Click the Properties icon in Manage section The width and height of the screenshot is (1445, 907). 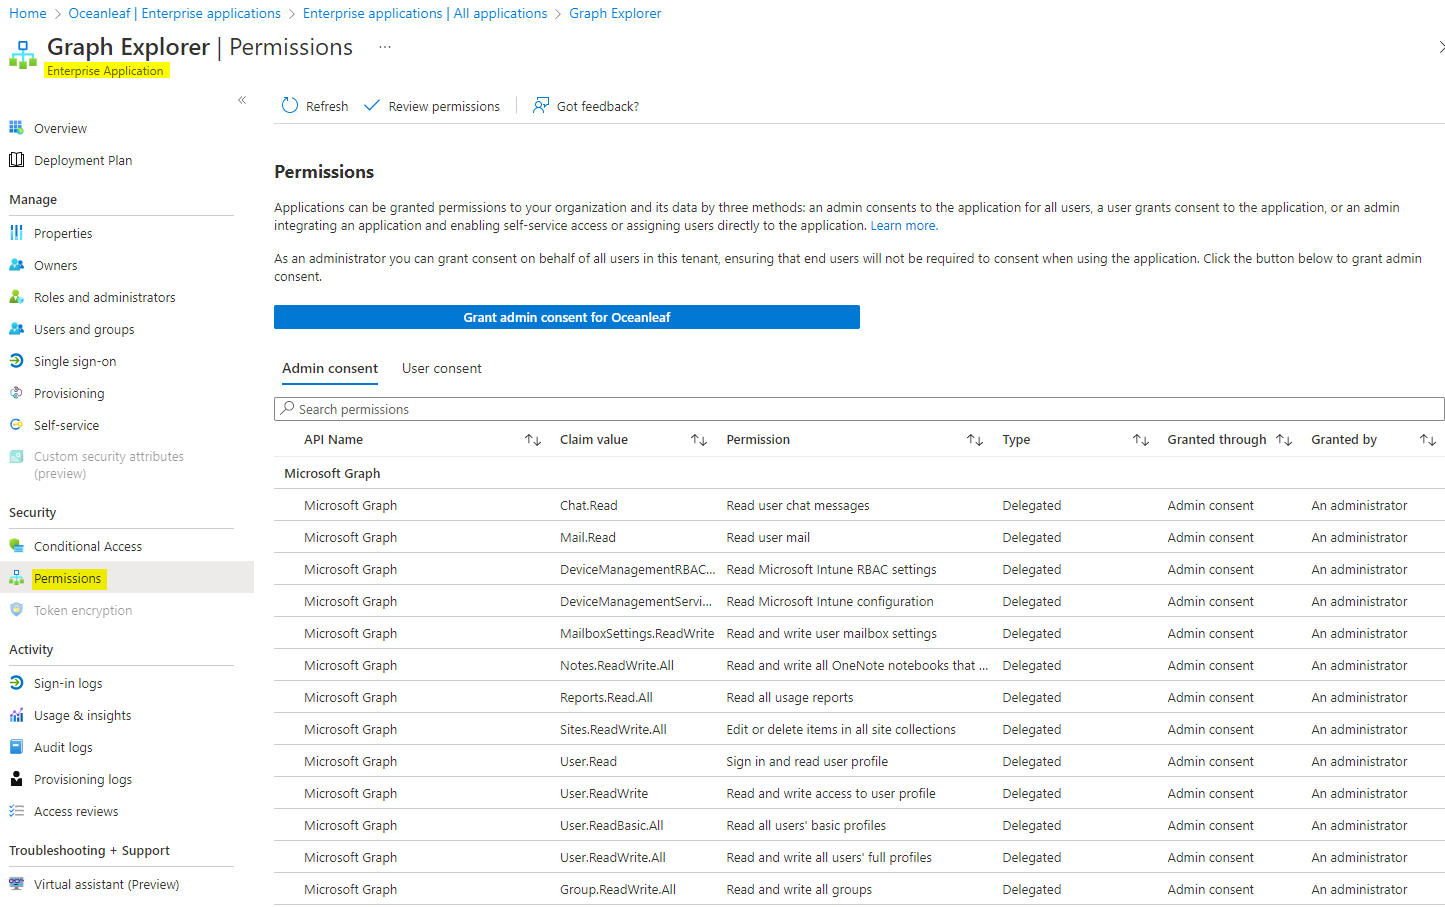pyautogui.click(x=16, y=233)
